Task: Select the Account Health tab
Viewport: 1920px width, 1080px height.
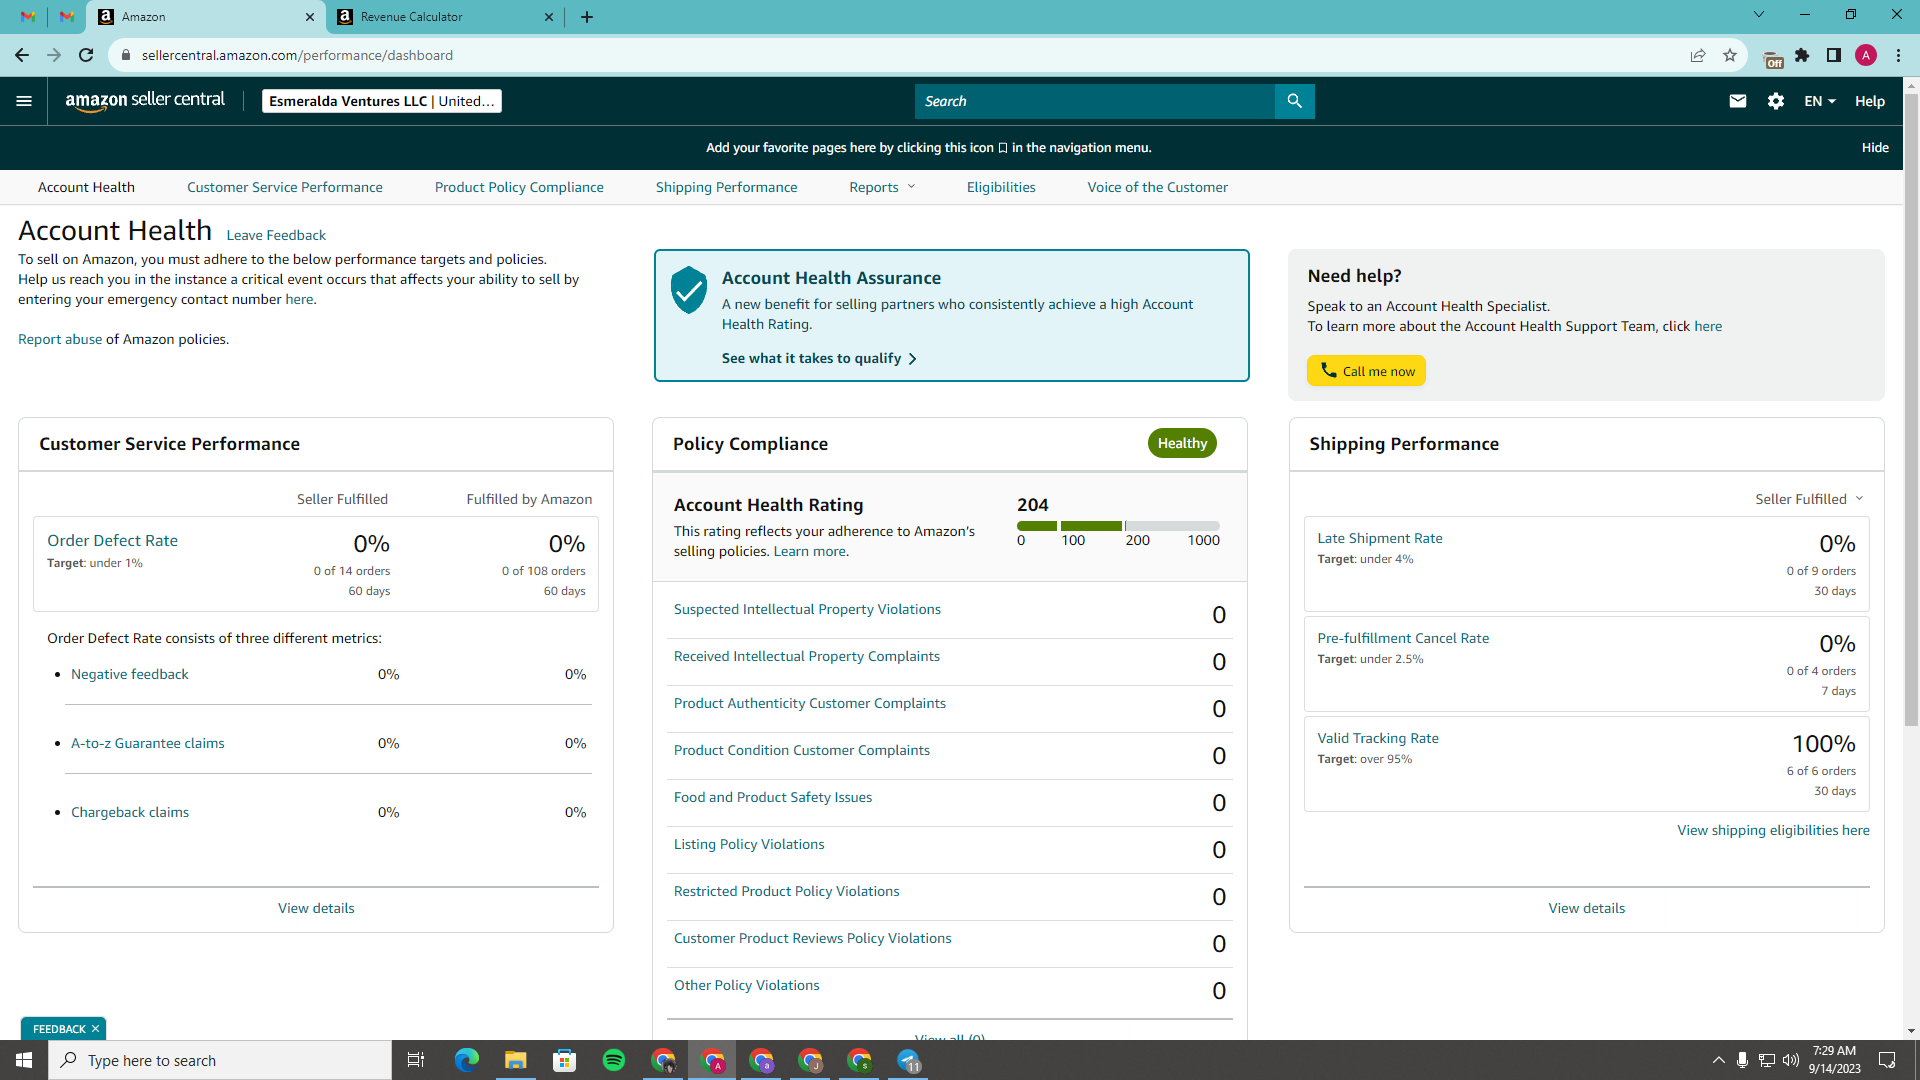Action: click(86, 187)
